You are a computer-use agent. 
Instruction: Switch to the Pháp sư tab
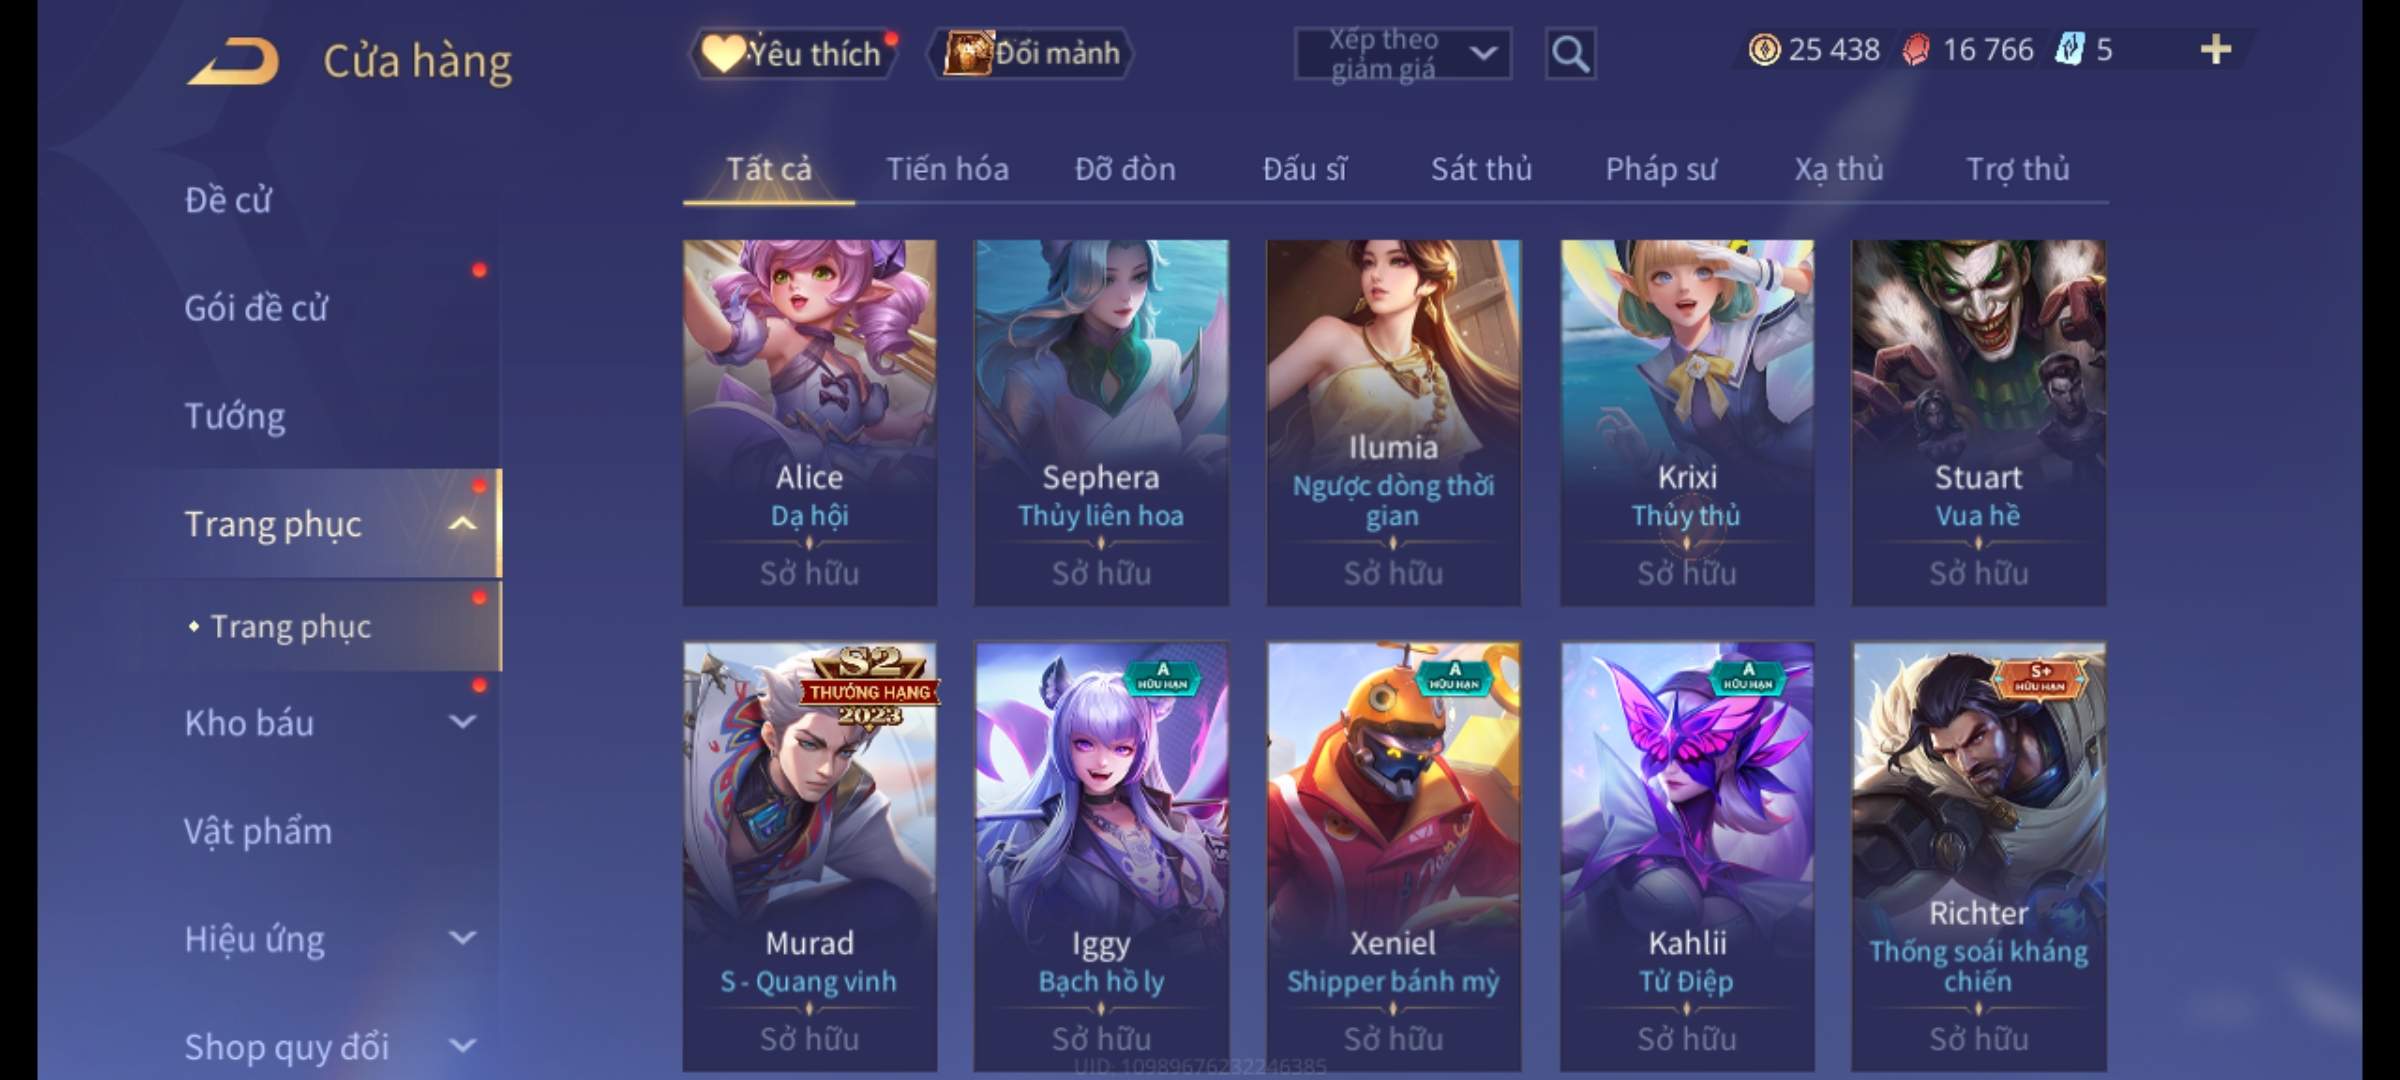coord(1660,169)
